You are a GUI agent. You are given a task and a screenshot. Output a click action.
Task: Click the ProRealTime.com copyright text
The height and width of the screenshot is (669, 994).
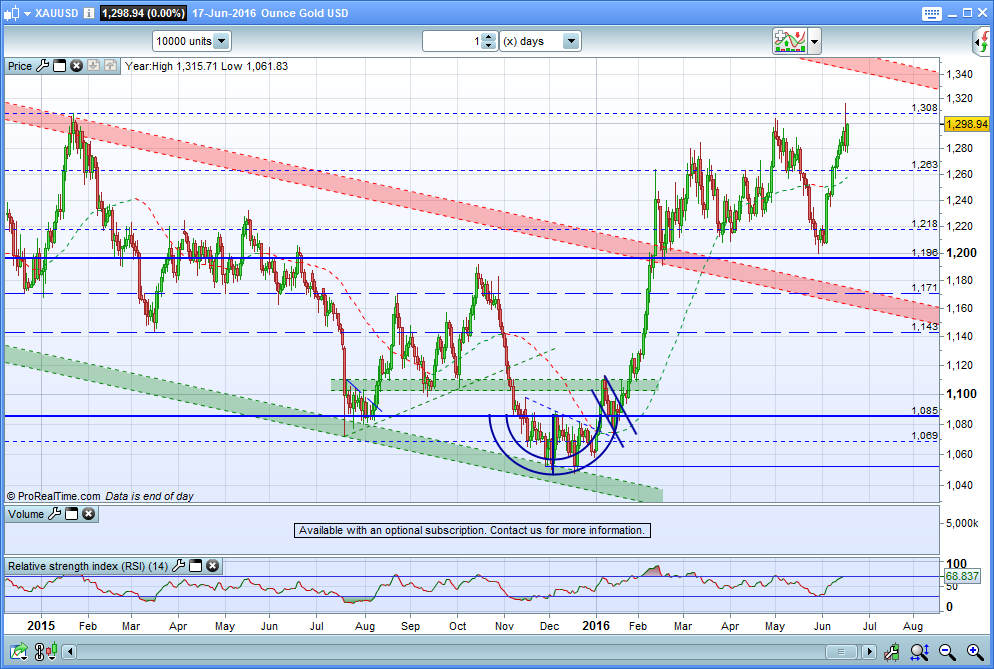[x=53, y=496]
